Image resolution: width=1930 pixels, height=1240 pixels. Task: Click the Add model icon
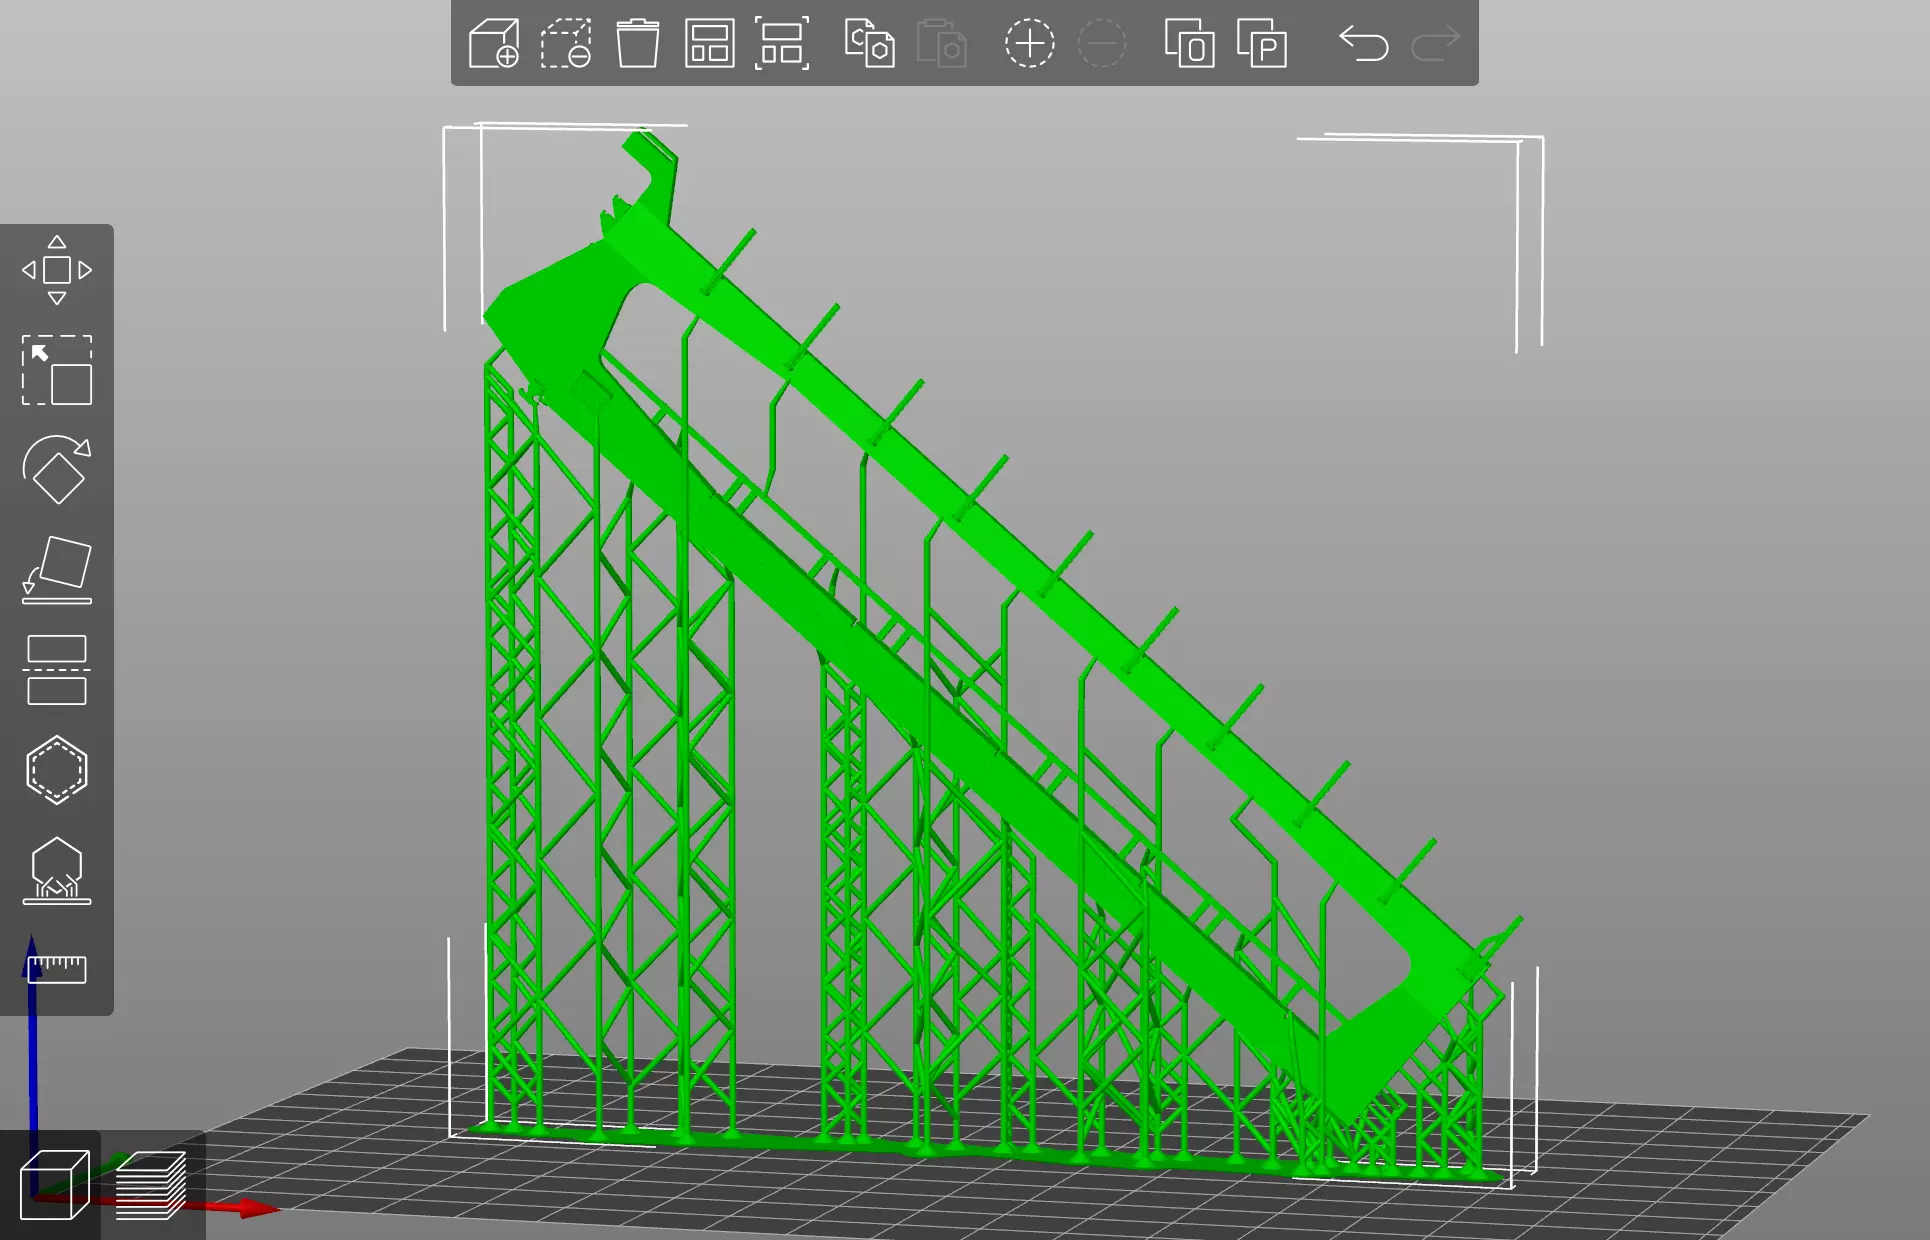pyautogui.click(x=494, y=44)
